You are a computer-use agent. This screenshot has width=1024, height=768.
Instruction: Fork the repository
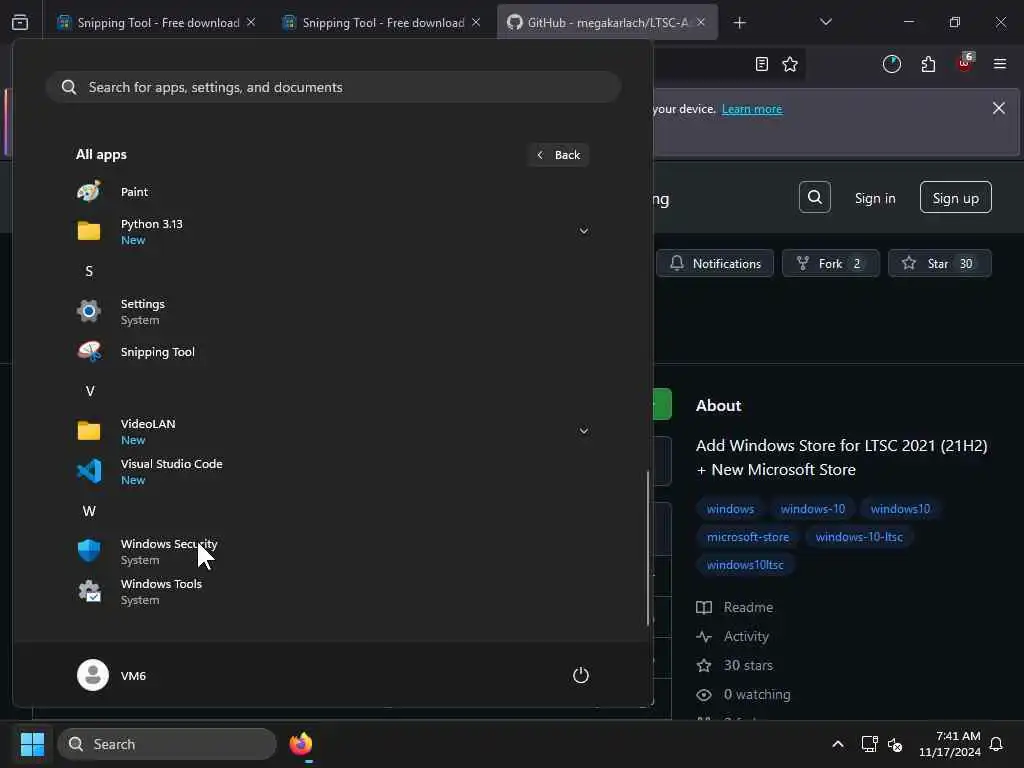click(x=831, y=263)
